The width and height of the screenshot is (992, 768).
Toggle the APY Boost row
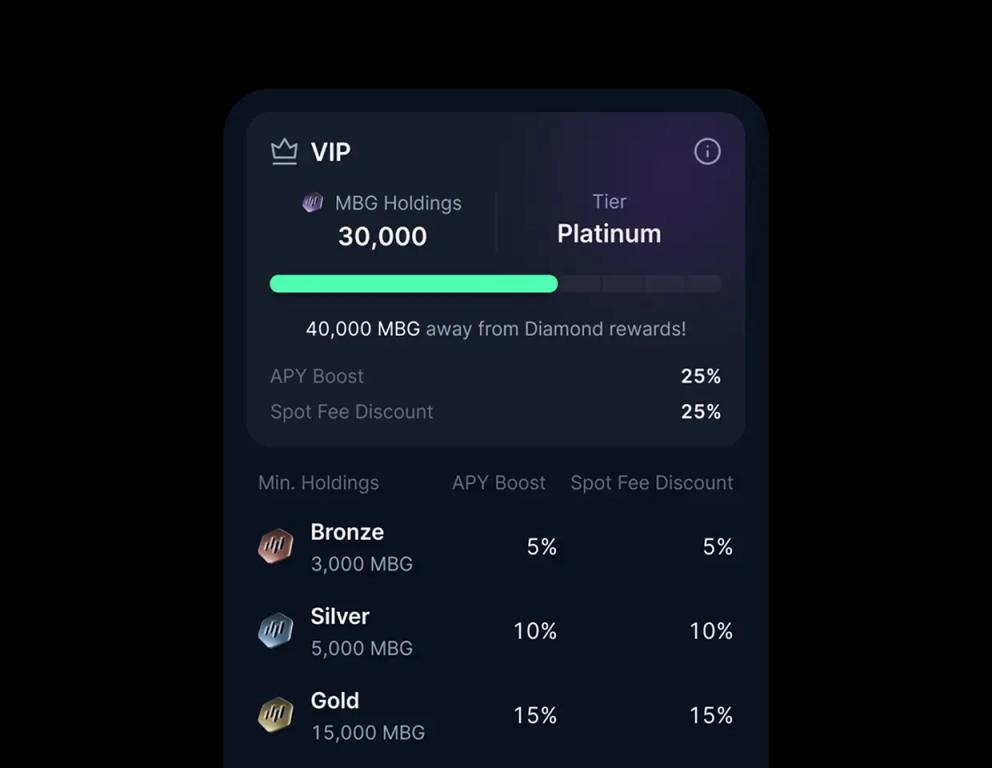(x=495, y=376)
